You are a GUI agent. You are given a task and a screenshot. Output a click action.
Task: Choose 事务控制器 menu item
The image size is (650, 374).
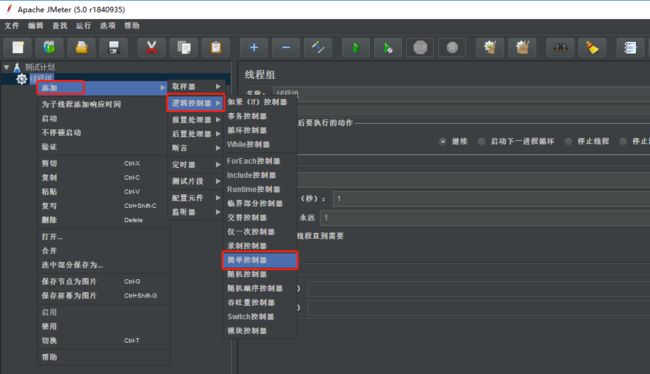tap(260, 116)
